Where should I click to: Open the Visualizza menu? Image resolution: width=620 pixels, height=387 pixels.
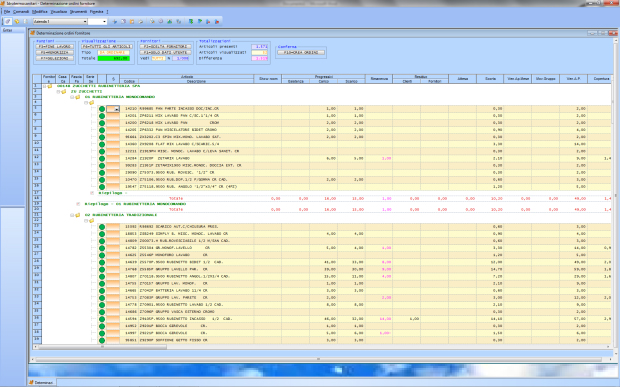point(59,12)
